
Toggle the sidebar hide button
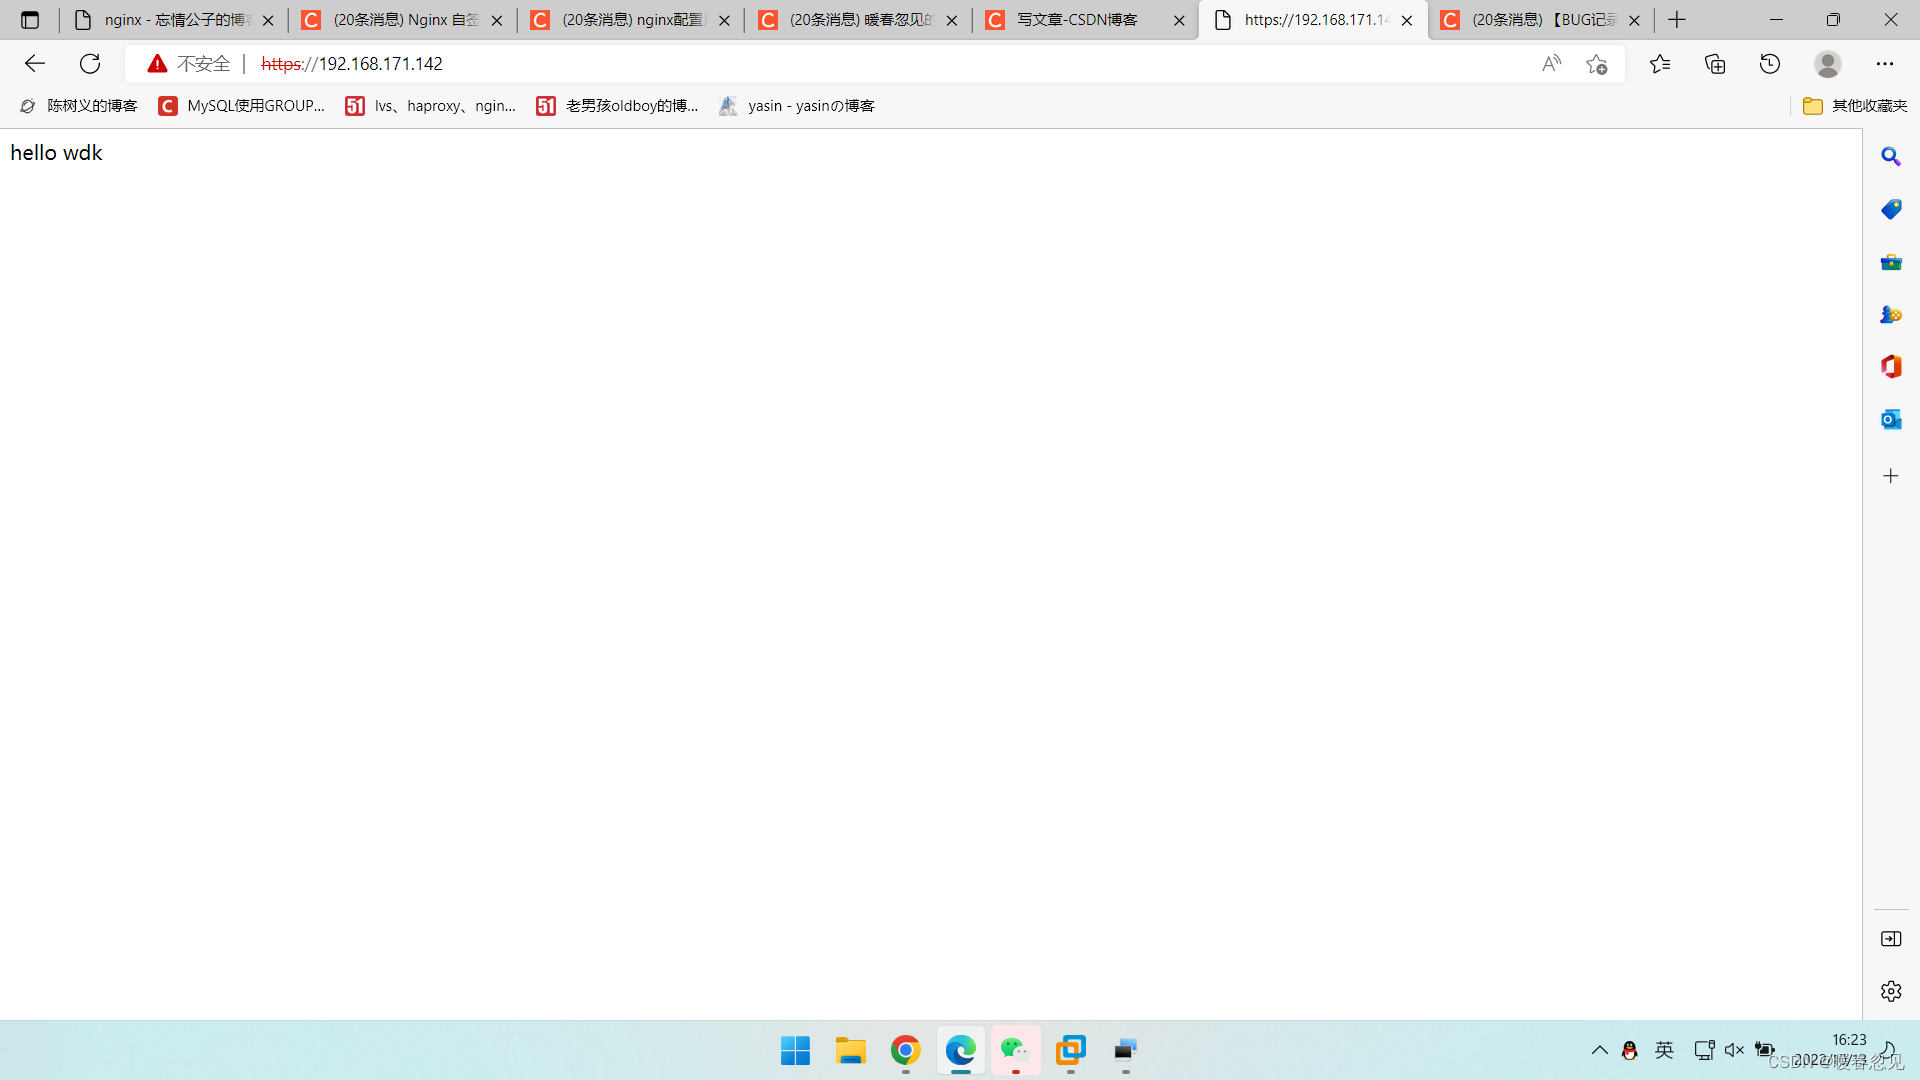pos(1890,939)
